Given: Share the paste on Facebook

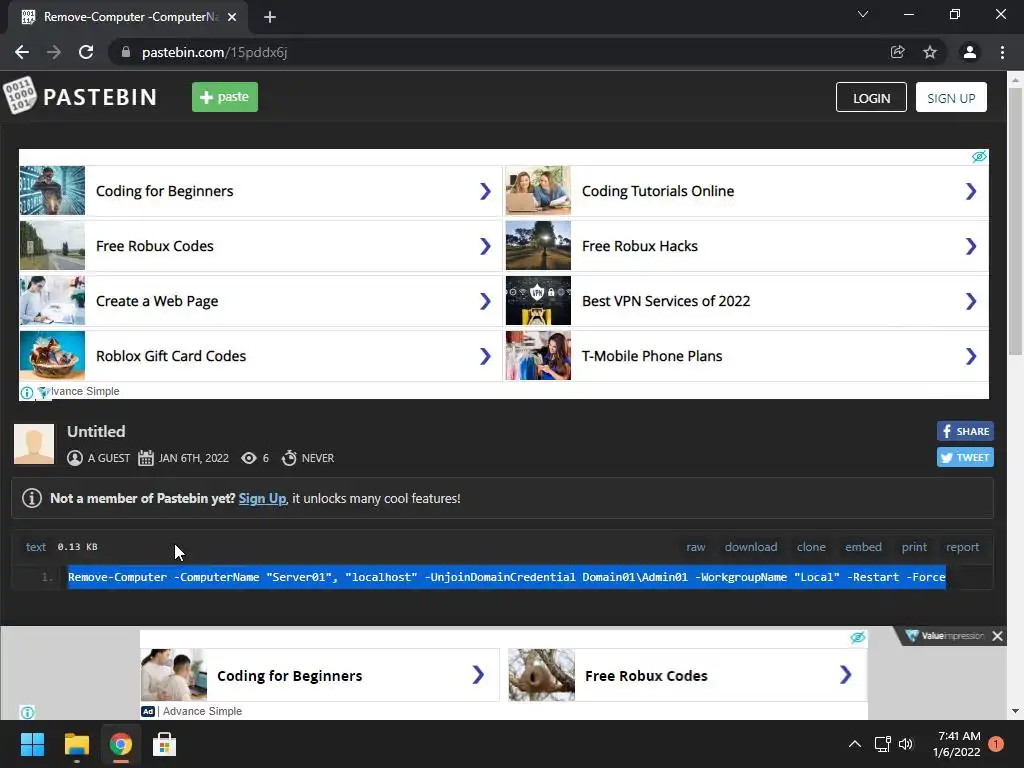Looking at the screenshot, I should pos(965,431).
